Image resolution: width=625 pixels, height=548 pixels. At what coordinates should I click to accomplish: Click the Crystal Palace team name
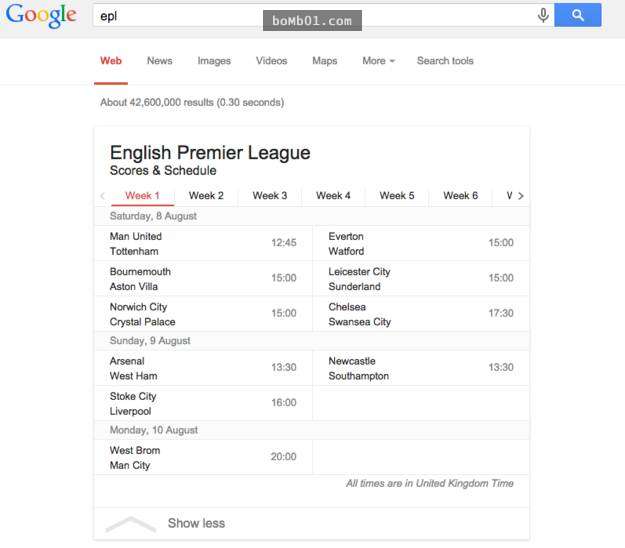(142, 322)
